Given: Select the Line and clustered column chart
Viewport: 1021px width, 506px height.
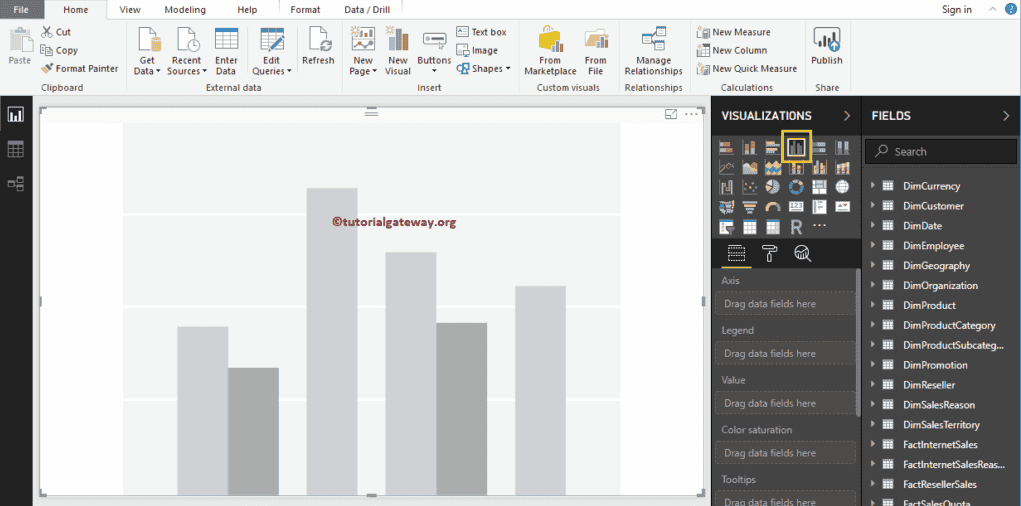Looking at the screenshot, I should click(819, 167).
